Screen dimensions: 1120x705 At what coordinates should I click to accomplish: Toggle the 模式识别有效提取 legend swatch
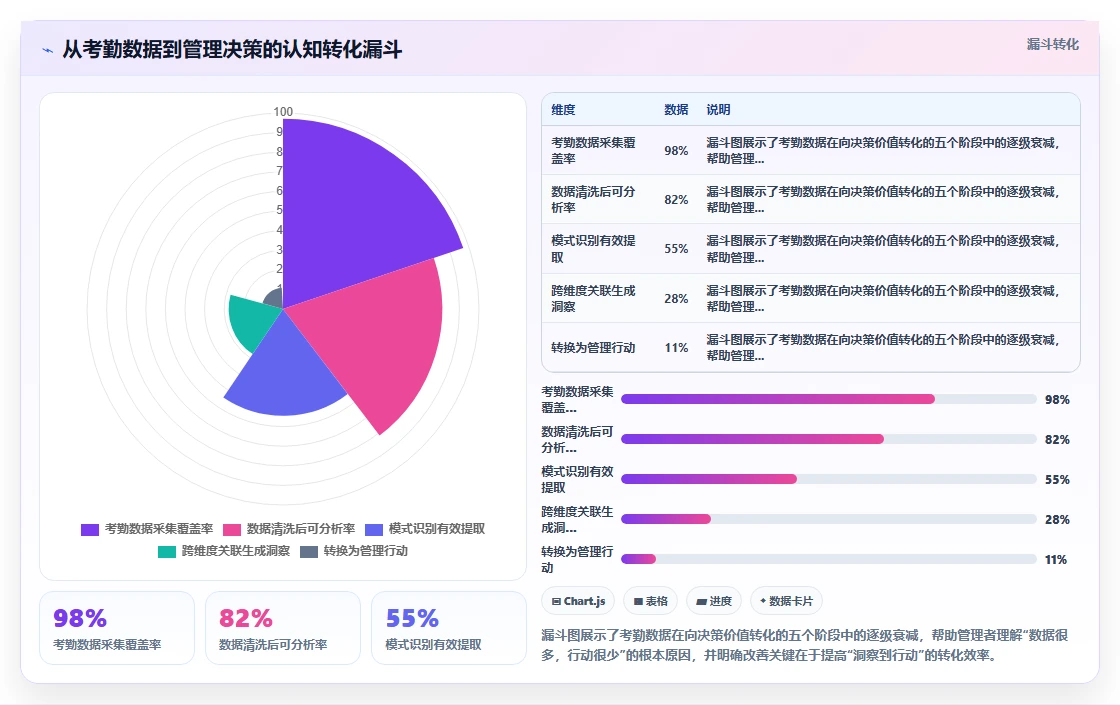(x=374, y=529)
